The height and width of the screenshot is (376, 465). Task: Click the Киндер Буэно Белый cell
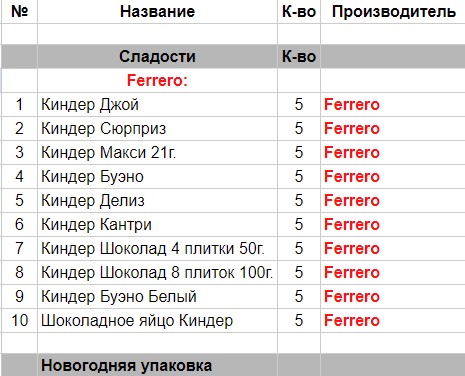pos(157,296)
